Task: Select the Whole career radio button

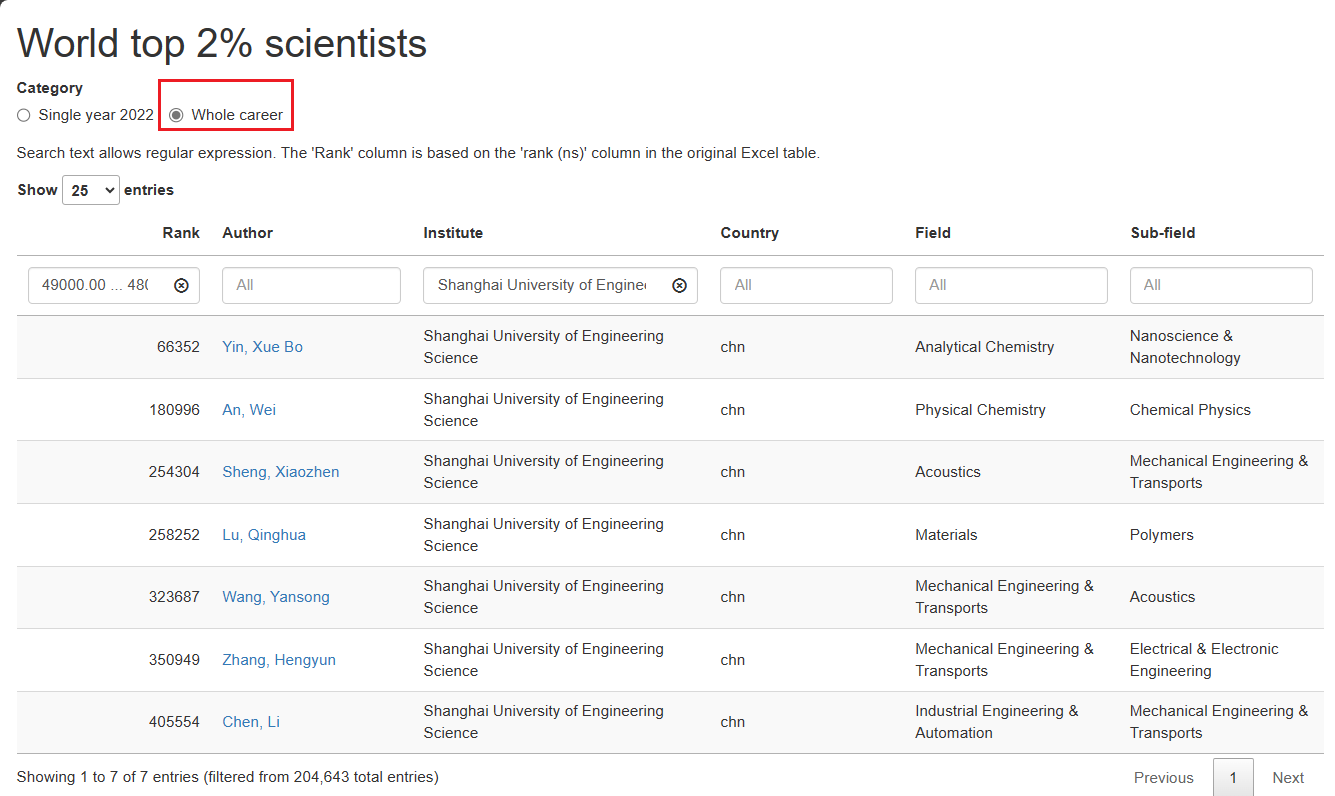Action: click(176, 116)
